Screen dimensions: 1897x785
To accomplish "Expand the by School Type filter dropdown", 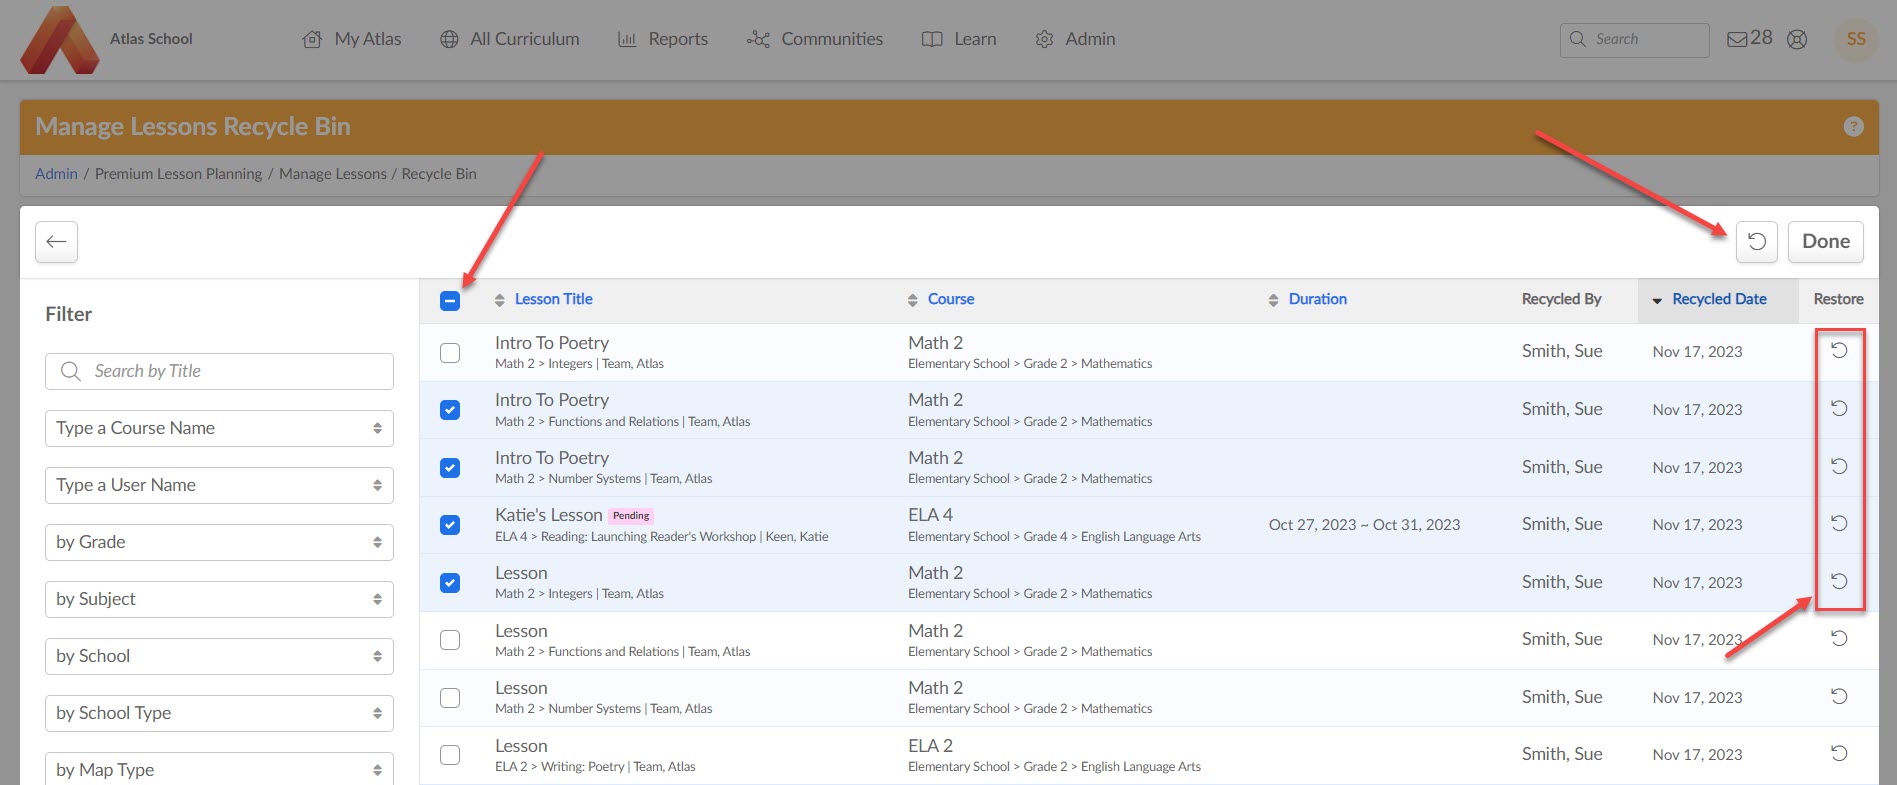I will (219, 713).
